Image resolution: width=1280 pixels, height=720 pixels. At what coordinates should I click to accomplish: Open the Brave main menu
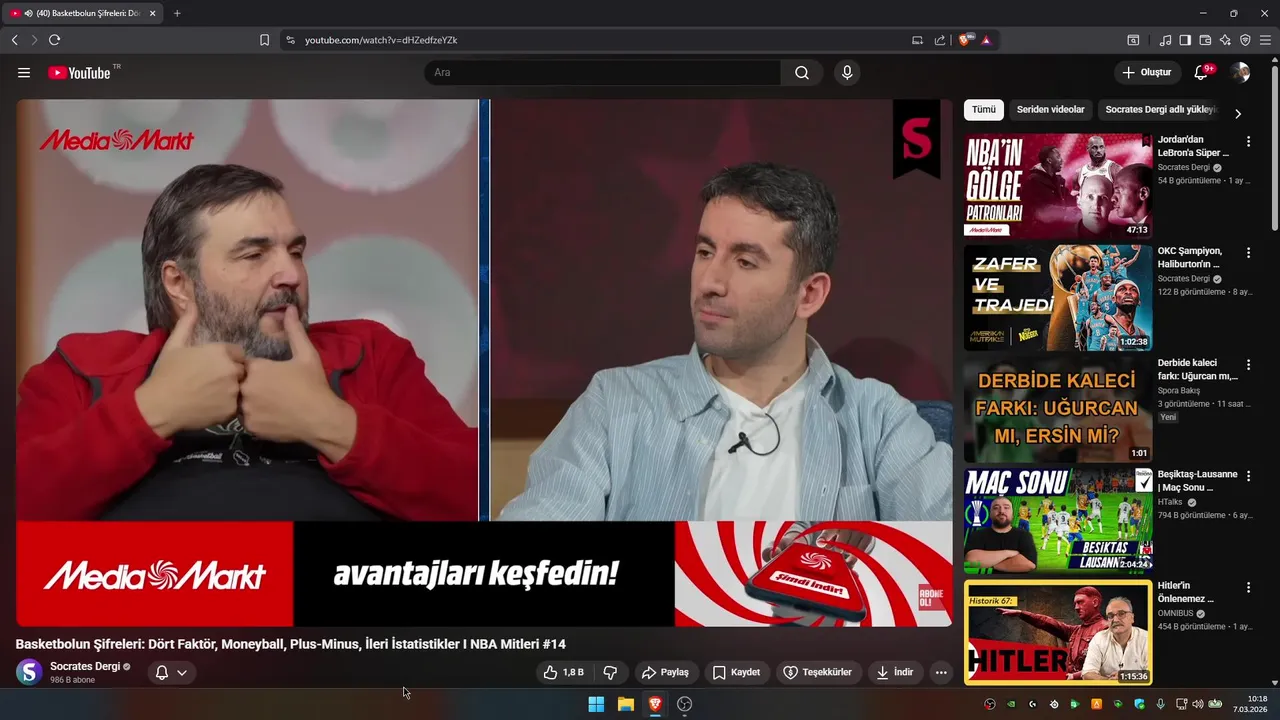[1265, 40]
